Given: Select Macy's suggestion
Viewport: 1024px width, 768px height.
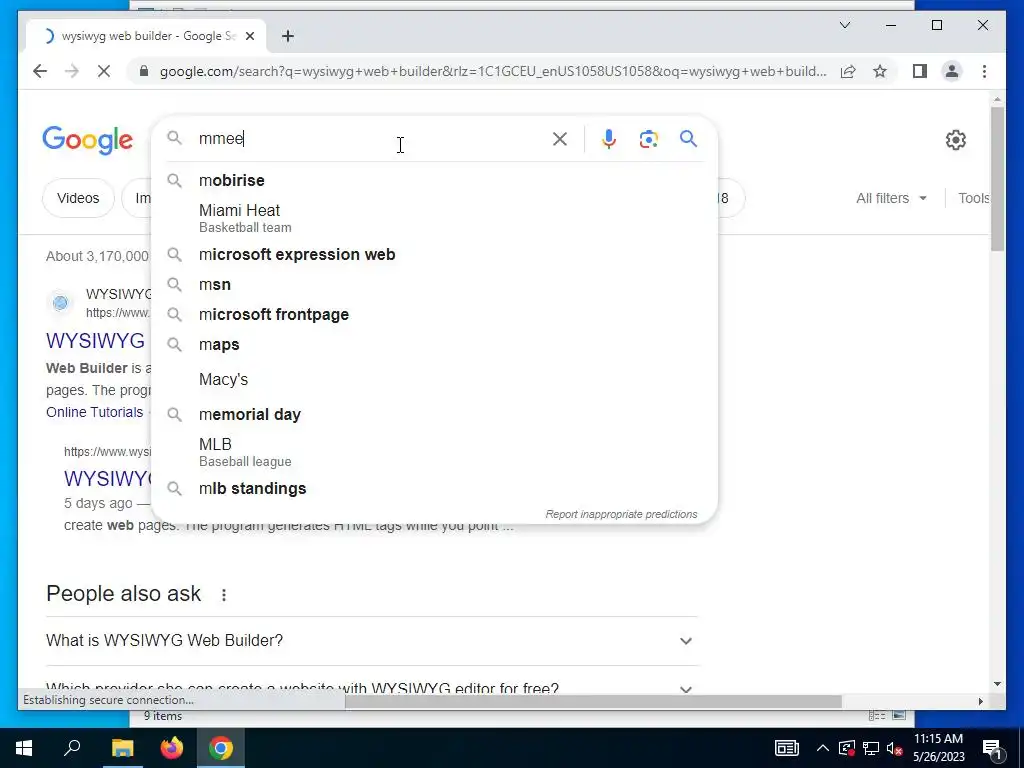Looking at the screenshot, I should [434, 379].
